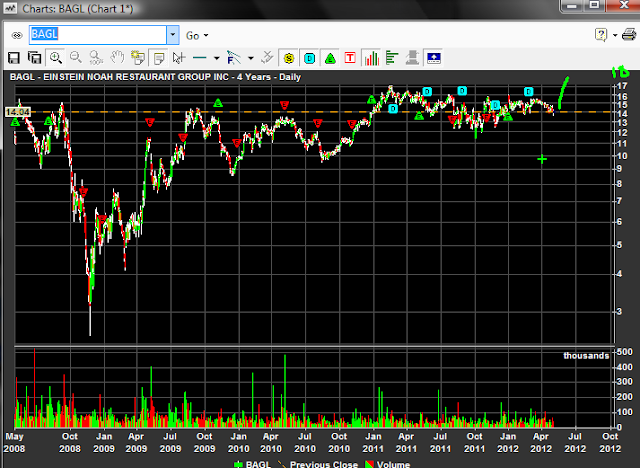The width and height of the screenshot is (640, 468).
Task: Toggle earnings E marker display
Action: coord(330,58)
